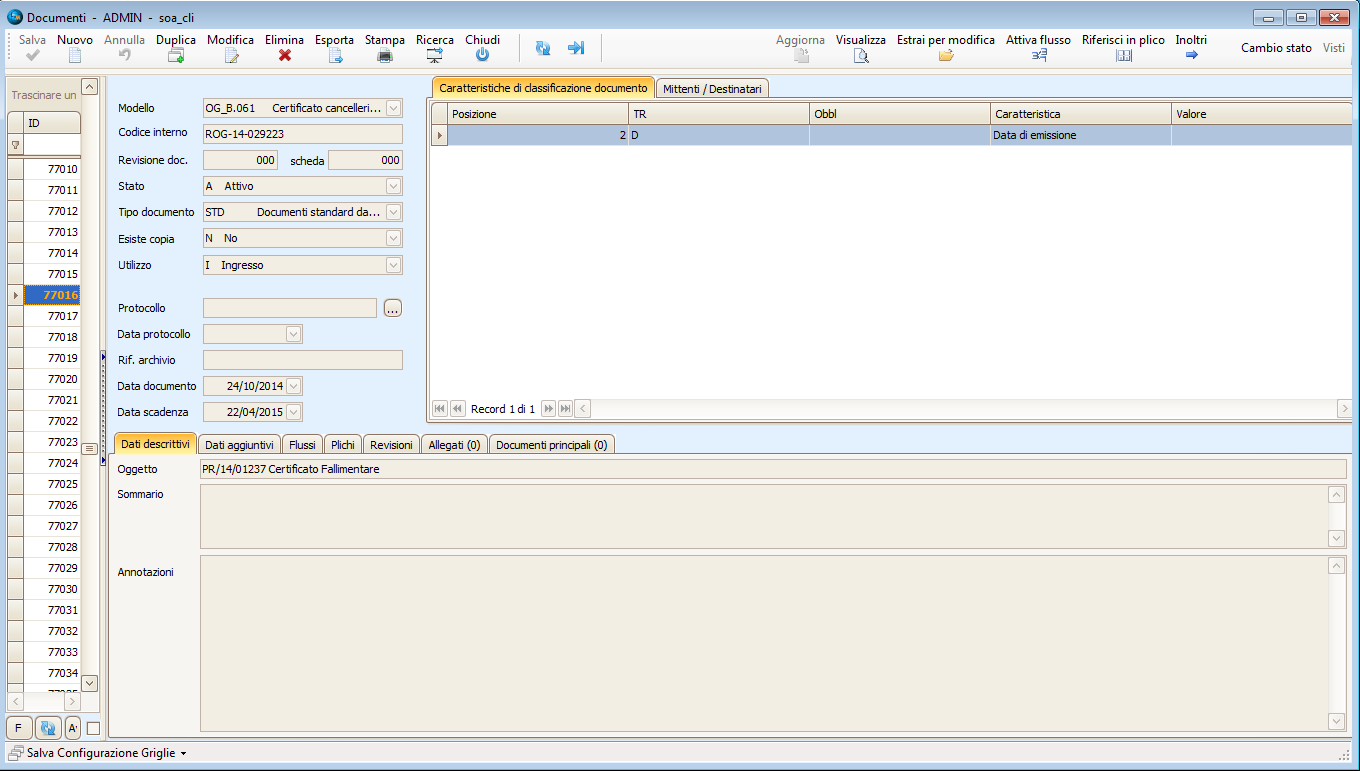Open the Utilizzo dropdown list
This screenshot has height=771, width=1360.
394,265
